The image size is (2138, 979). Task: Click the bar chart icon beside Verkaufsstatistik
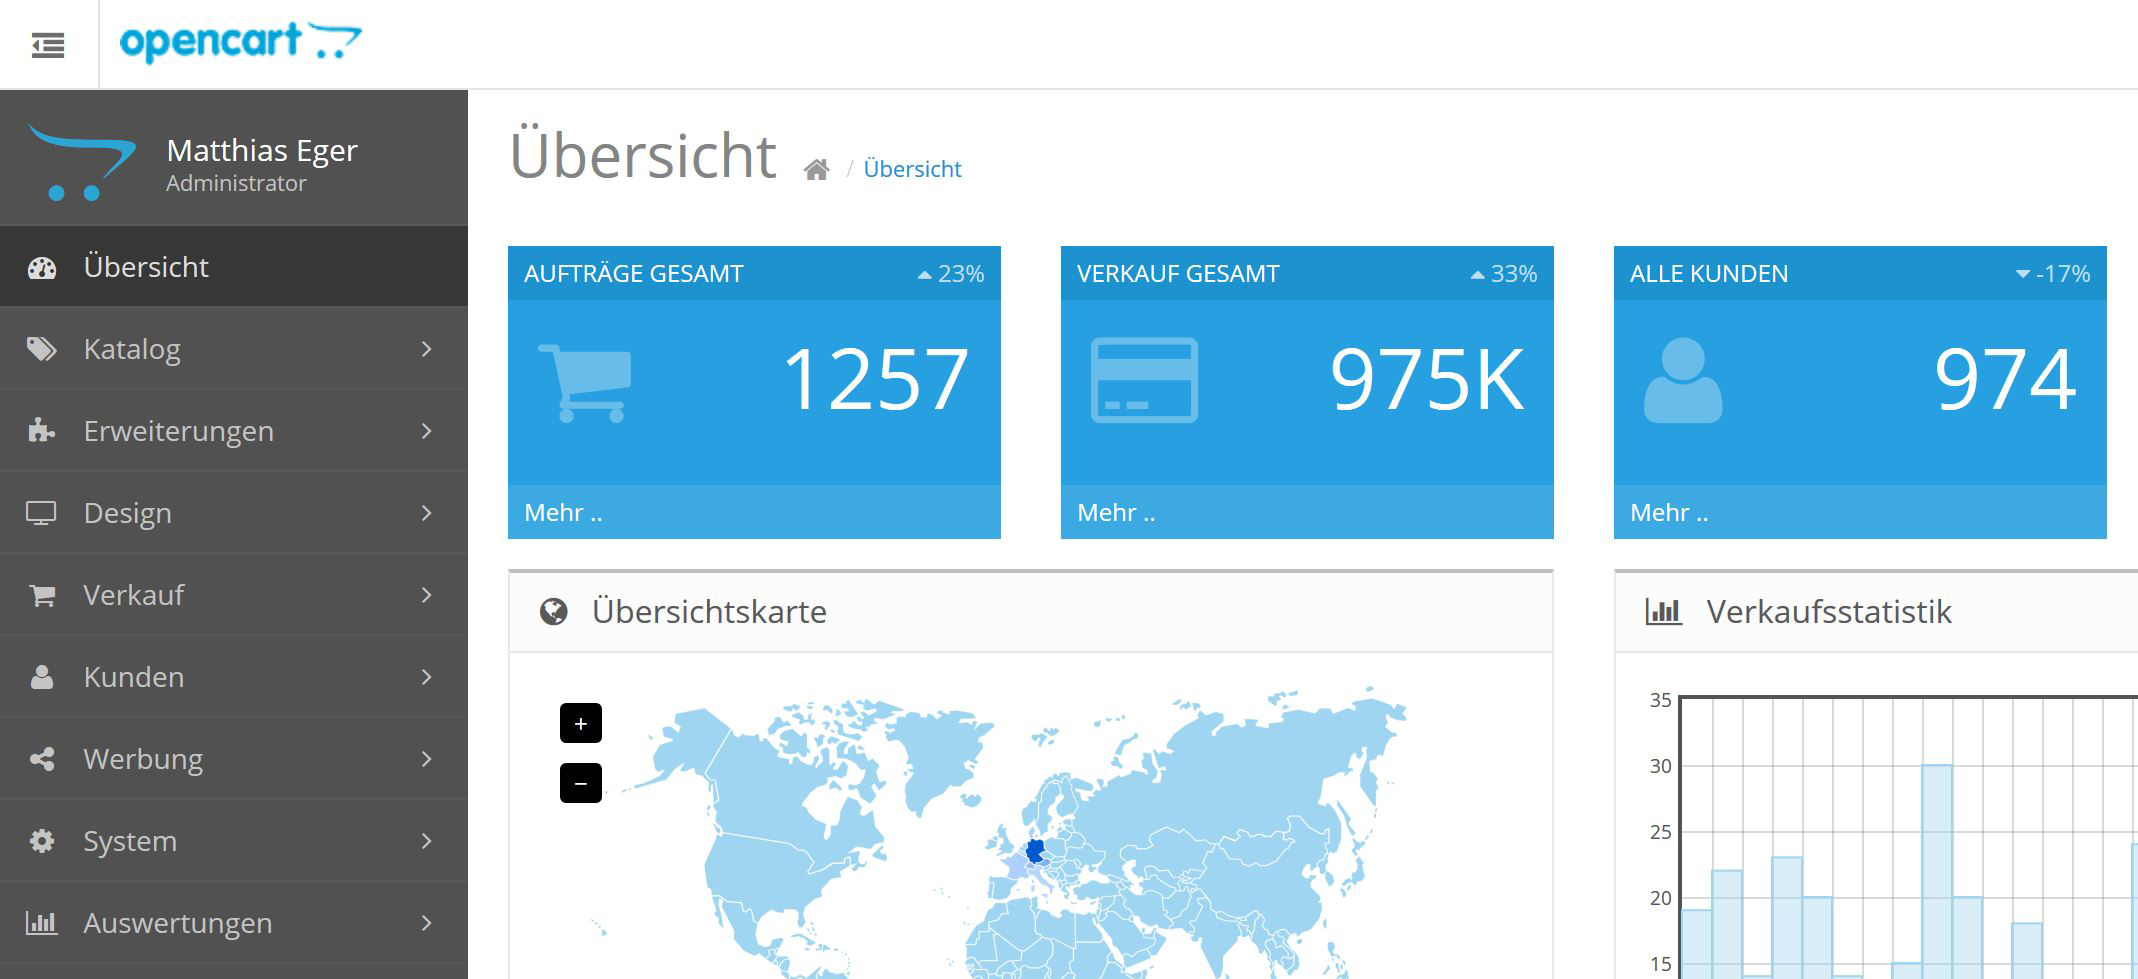click(1663, 612)
